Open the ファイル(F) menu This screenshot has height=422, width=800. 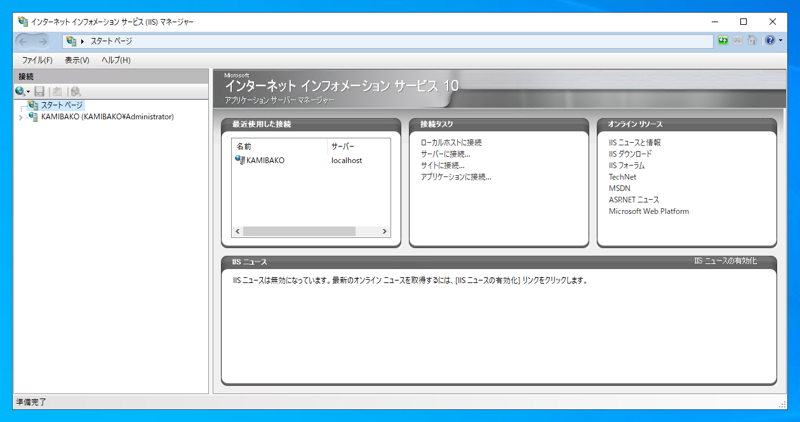[x=37, y=60]
